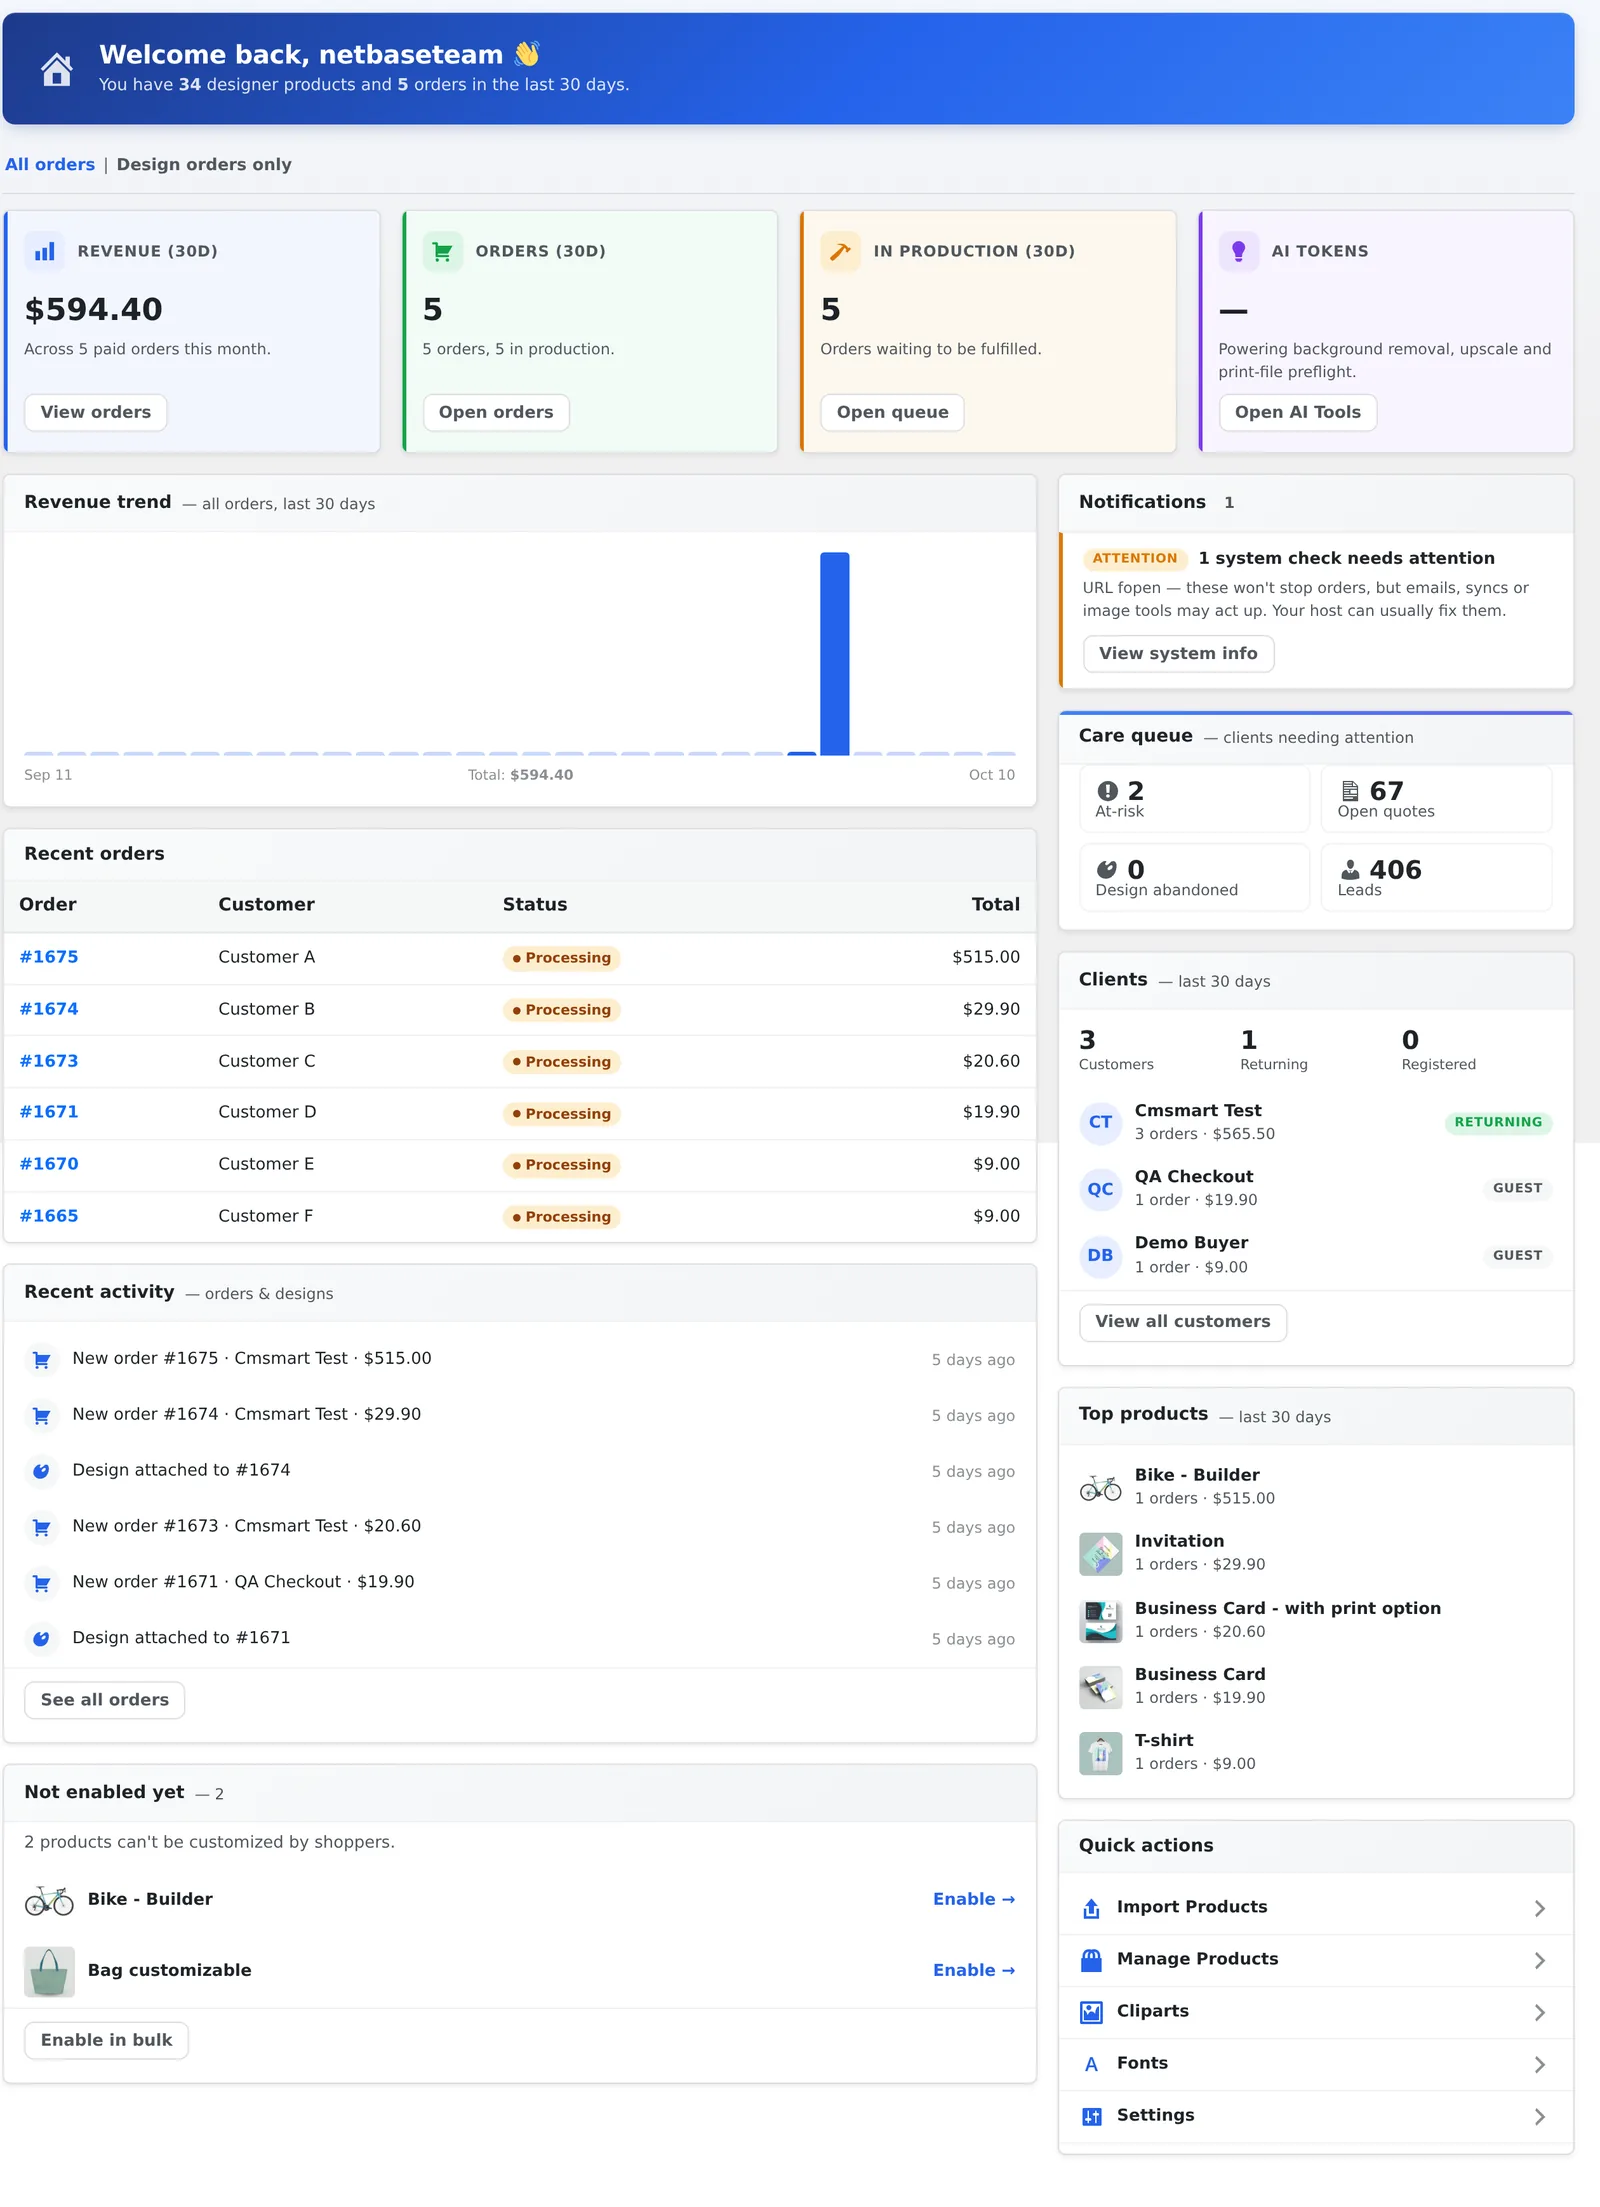The height and width of the screenshot is (2207, 1600).
Task: Enable the Bike - Builder product
Action: pos(973,1899)
